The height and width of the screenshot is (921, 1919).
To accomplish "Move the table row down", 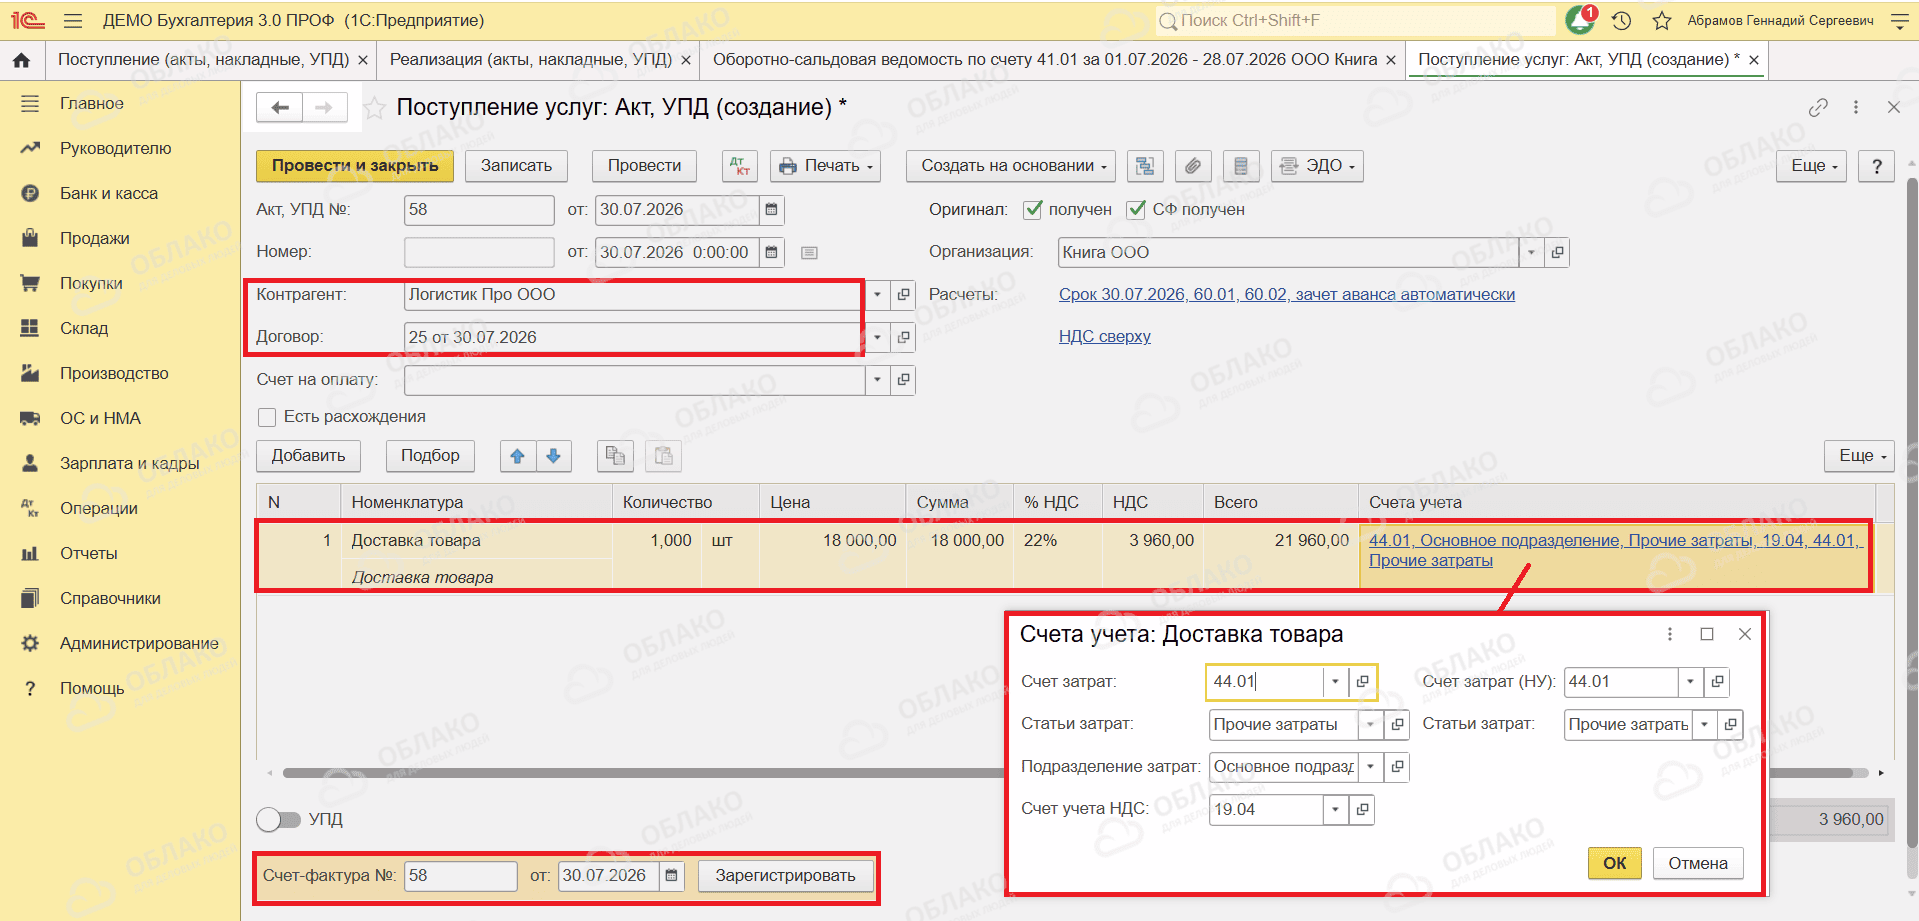I will [553, 456].
